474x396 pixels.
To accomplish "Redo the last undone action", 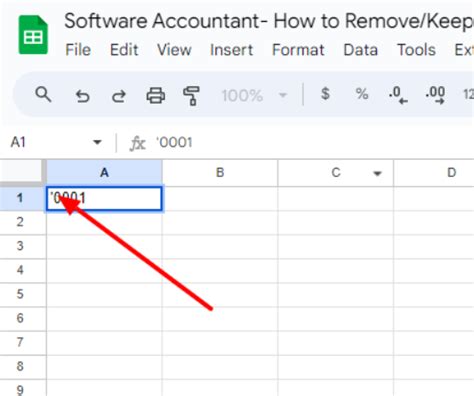I will (119, 96).
